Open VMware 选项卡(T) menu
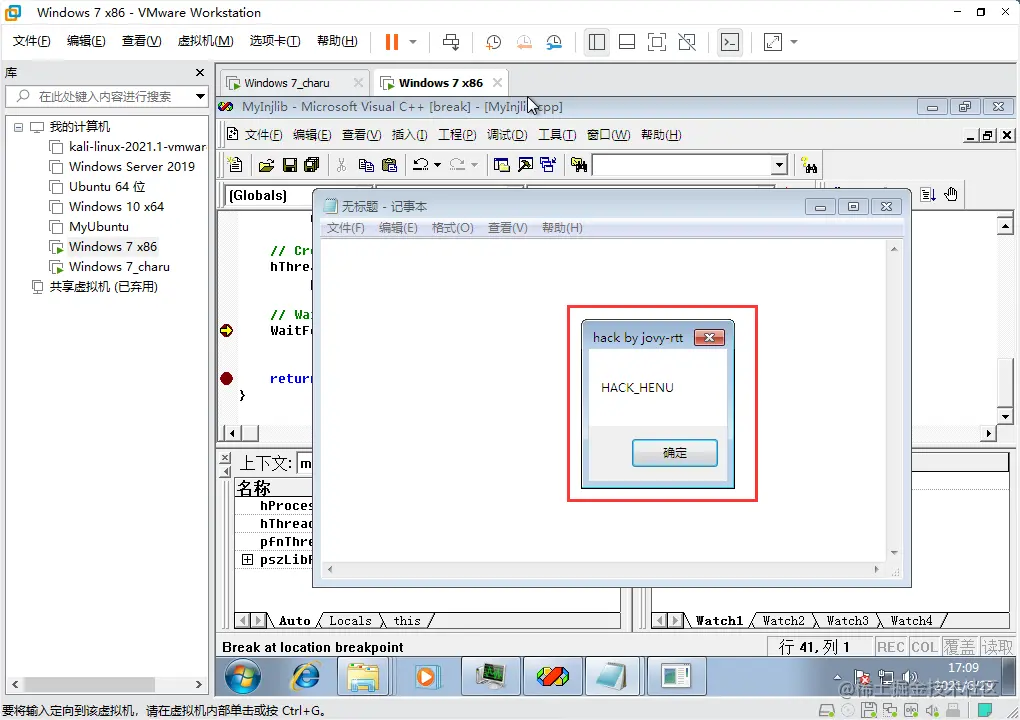Image resolution: width=1020 pixels, height=720 pixels. (275, 41)
